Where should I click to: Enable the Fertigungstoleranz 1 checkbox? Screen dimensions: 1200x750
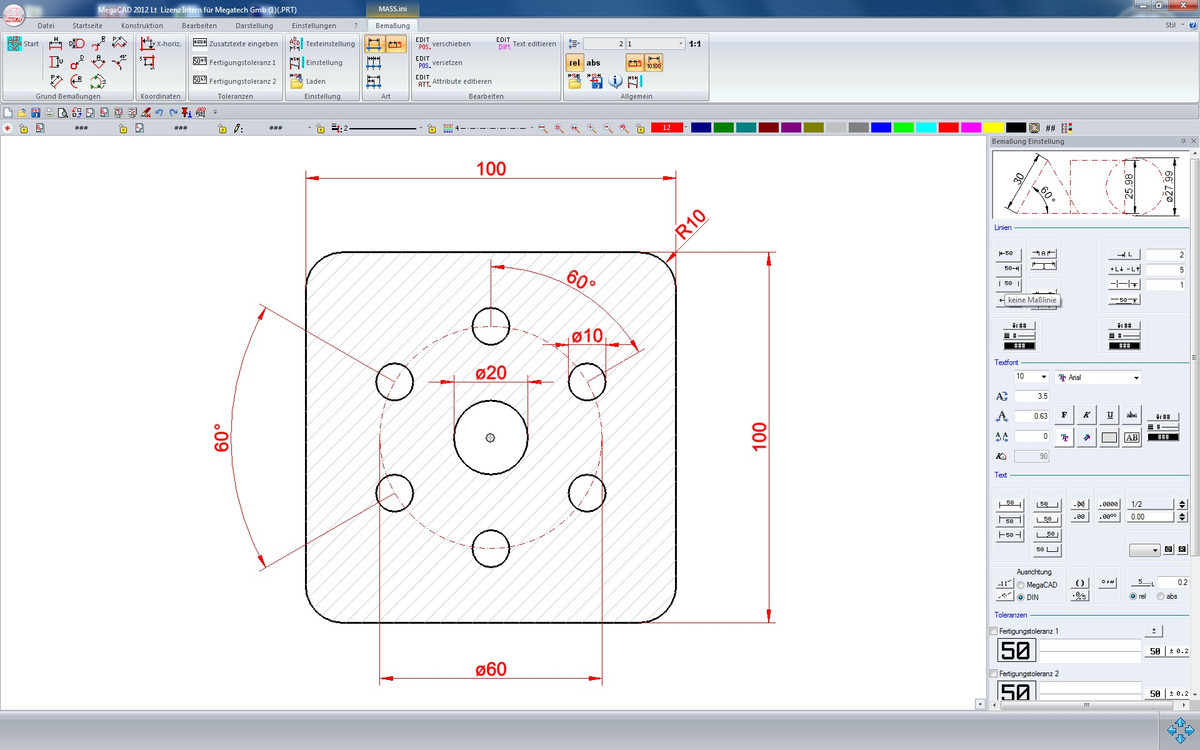click(x=993, y=632)
